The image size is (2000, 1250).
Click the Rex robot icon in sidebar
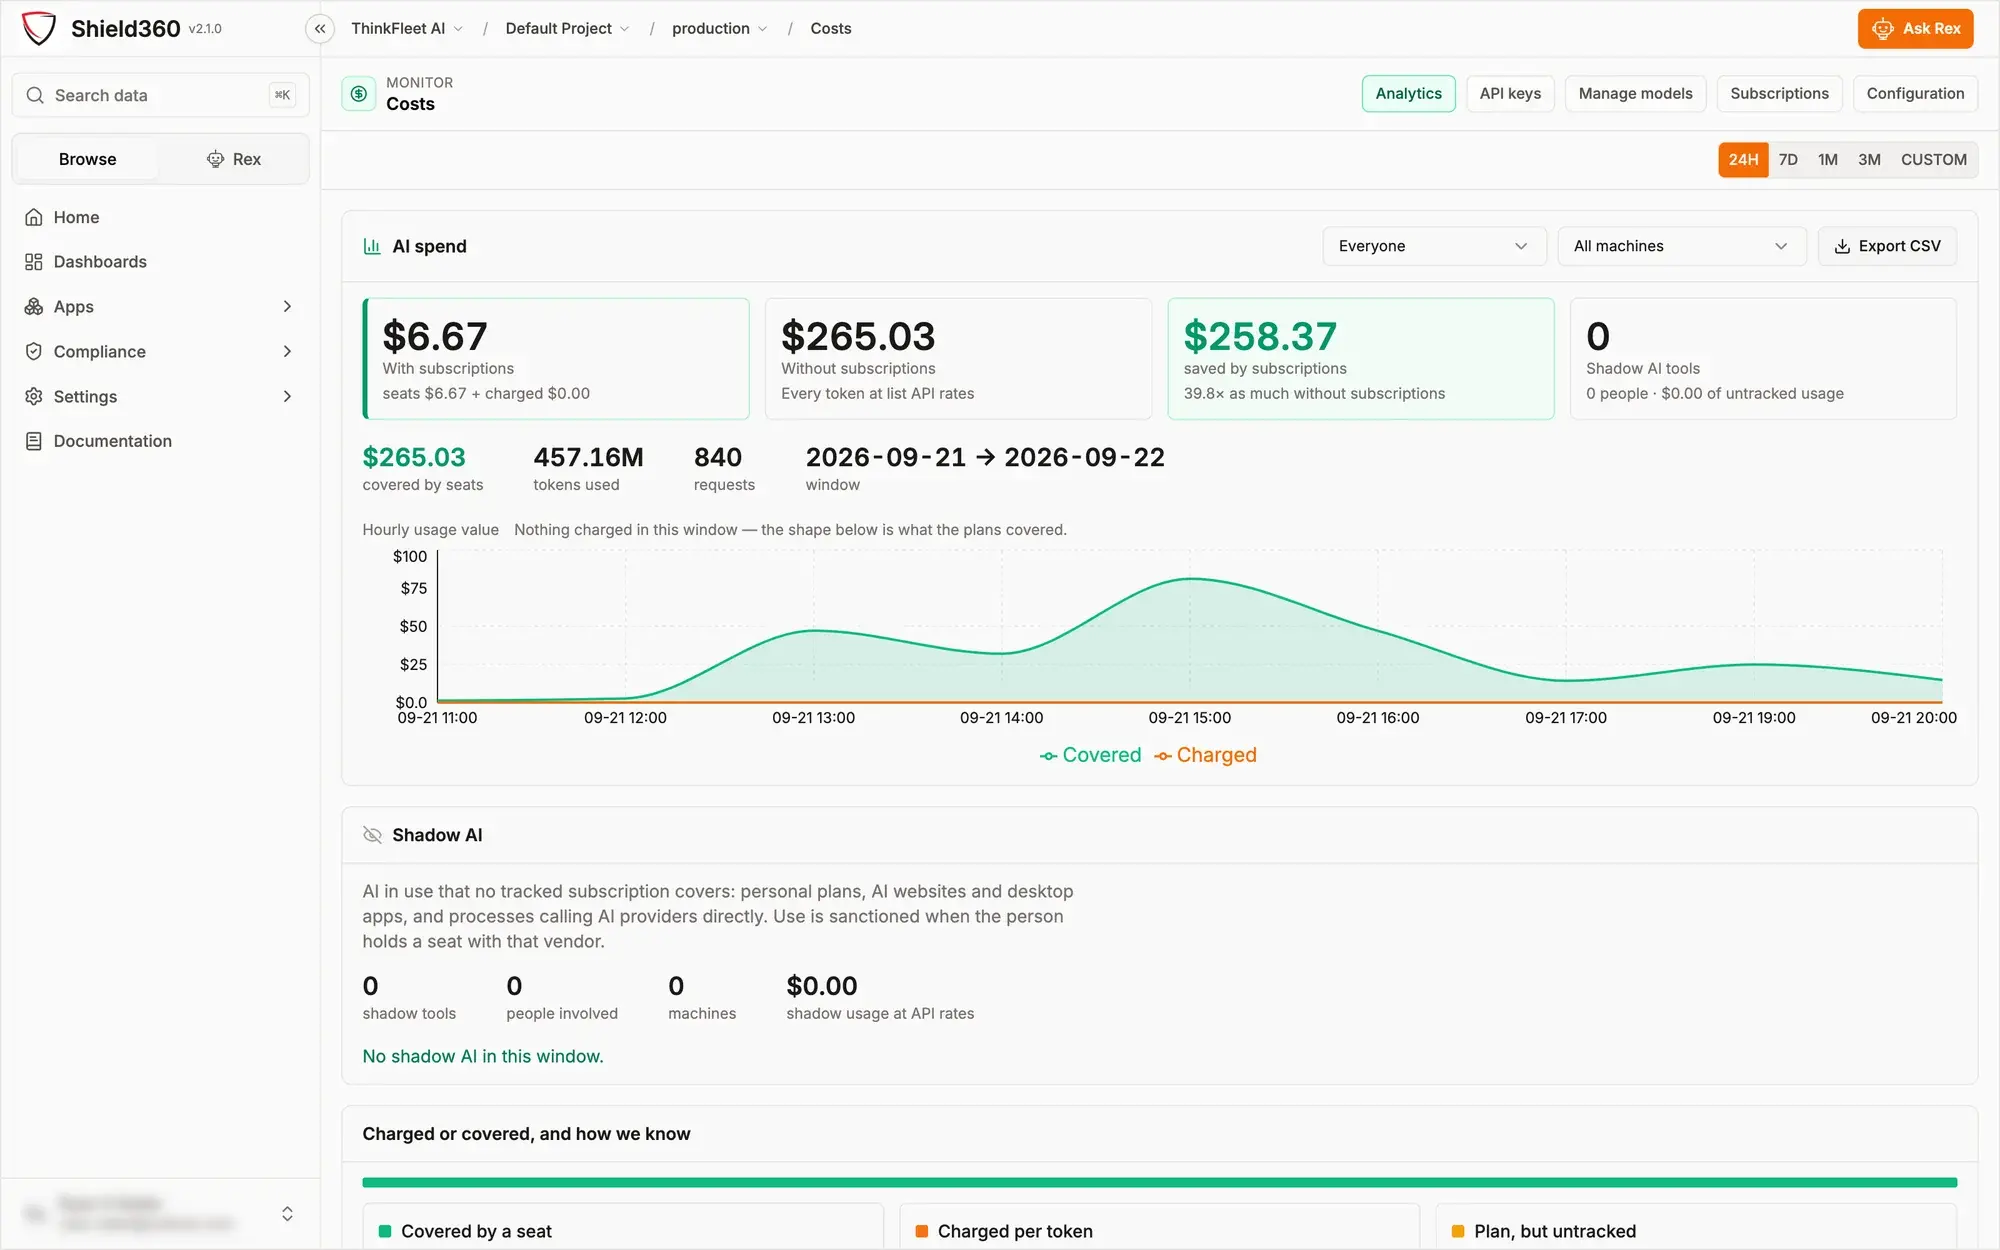click(215, 159)
